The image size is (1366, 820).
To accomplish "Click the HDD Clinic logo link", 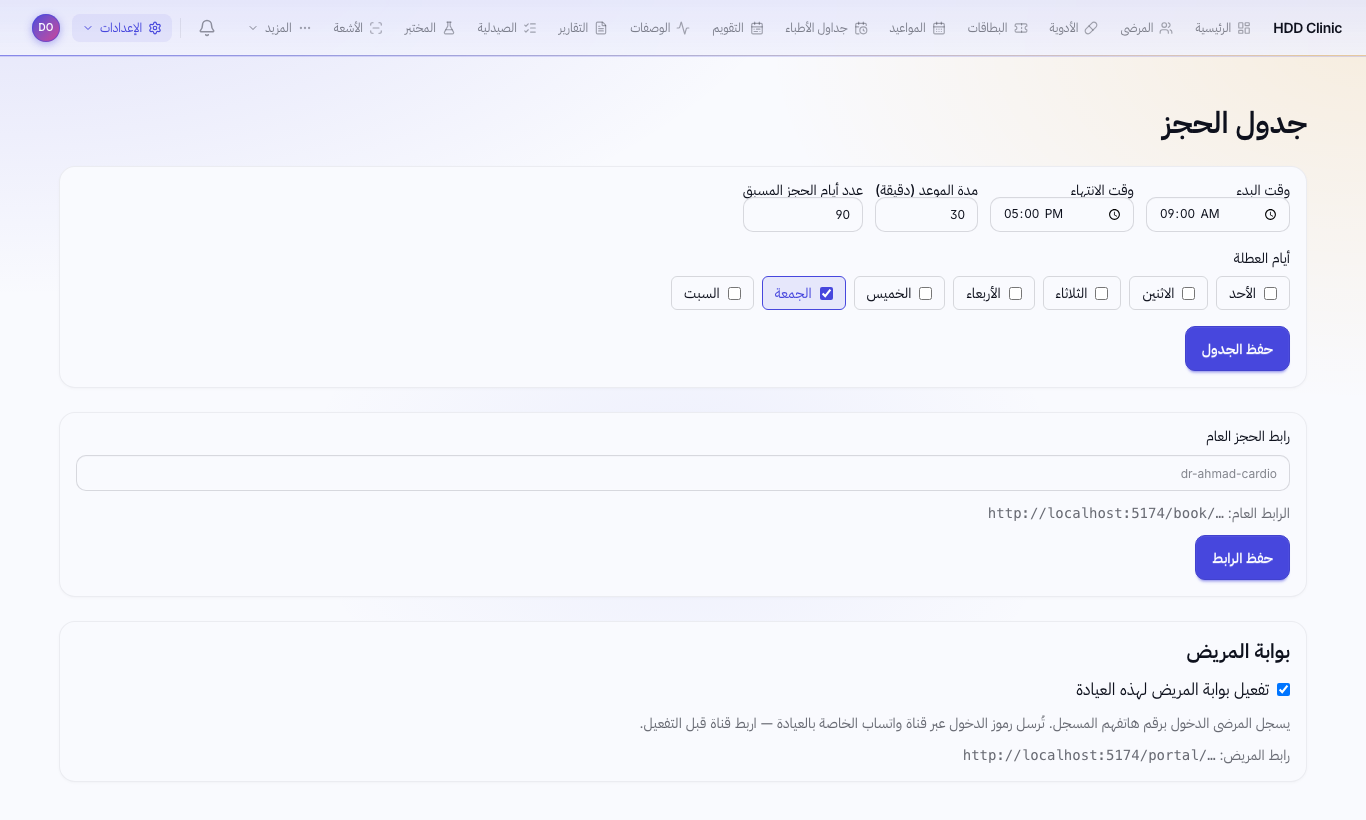I will point(1307,28).
